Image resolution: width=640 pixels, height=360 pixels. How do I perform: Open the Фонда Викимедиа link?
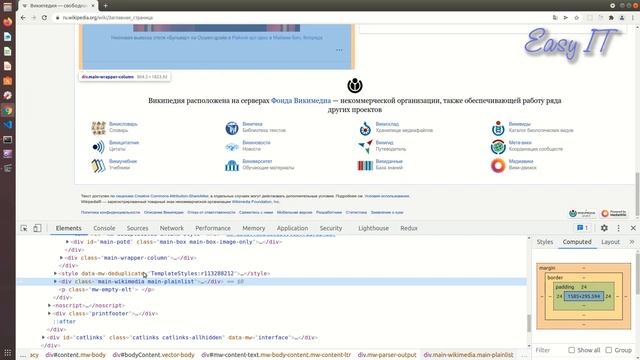point(301,100)
